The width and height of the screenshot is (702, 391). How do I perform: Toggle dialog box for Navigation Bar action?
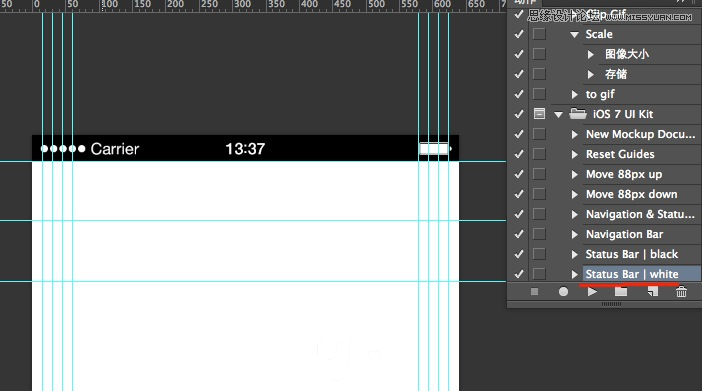(x=539, y=234)
